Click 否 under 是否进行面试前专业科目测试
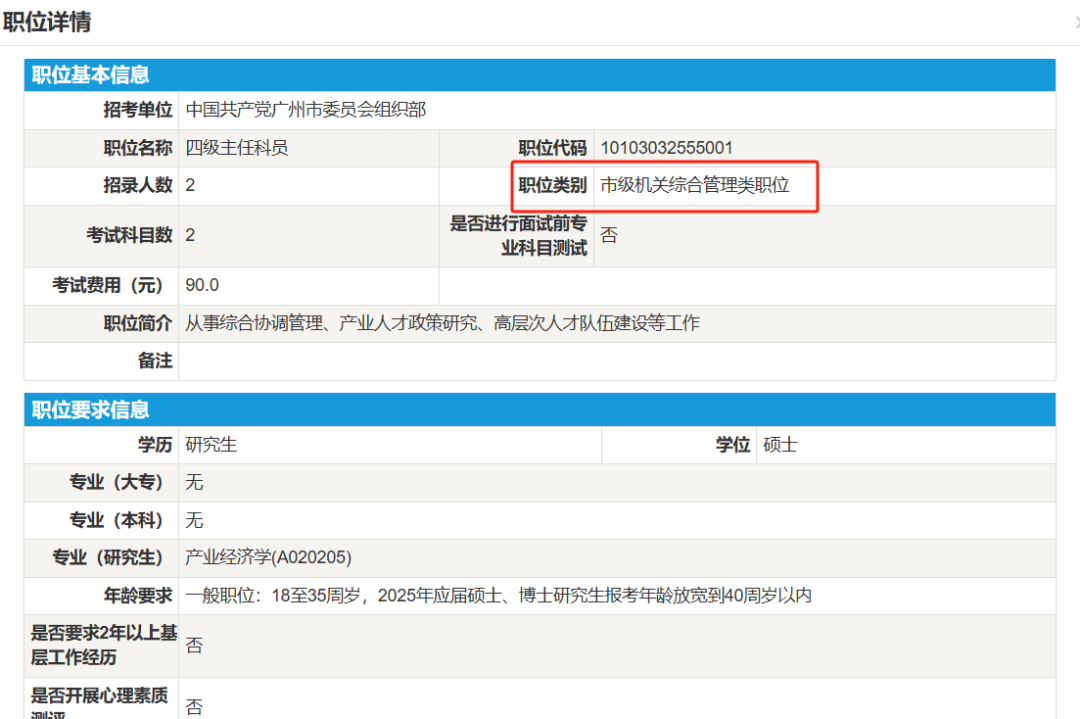This screenshot has width=1080, height=719. [x=609, y=234]
